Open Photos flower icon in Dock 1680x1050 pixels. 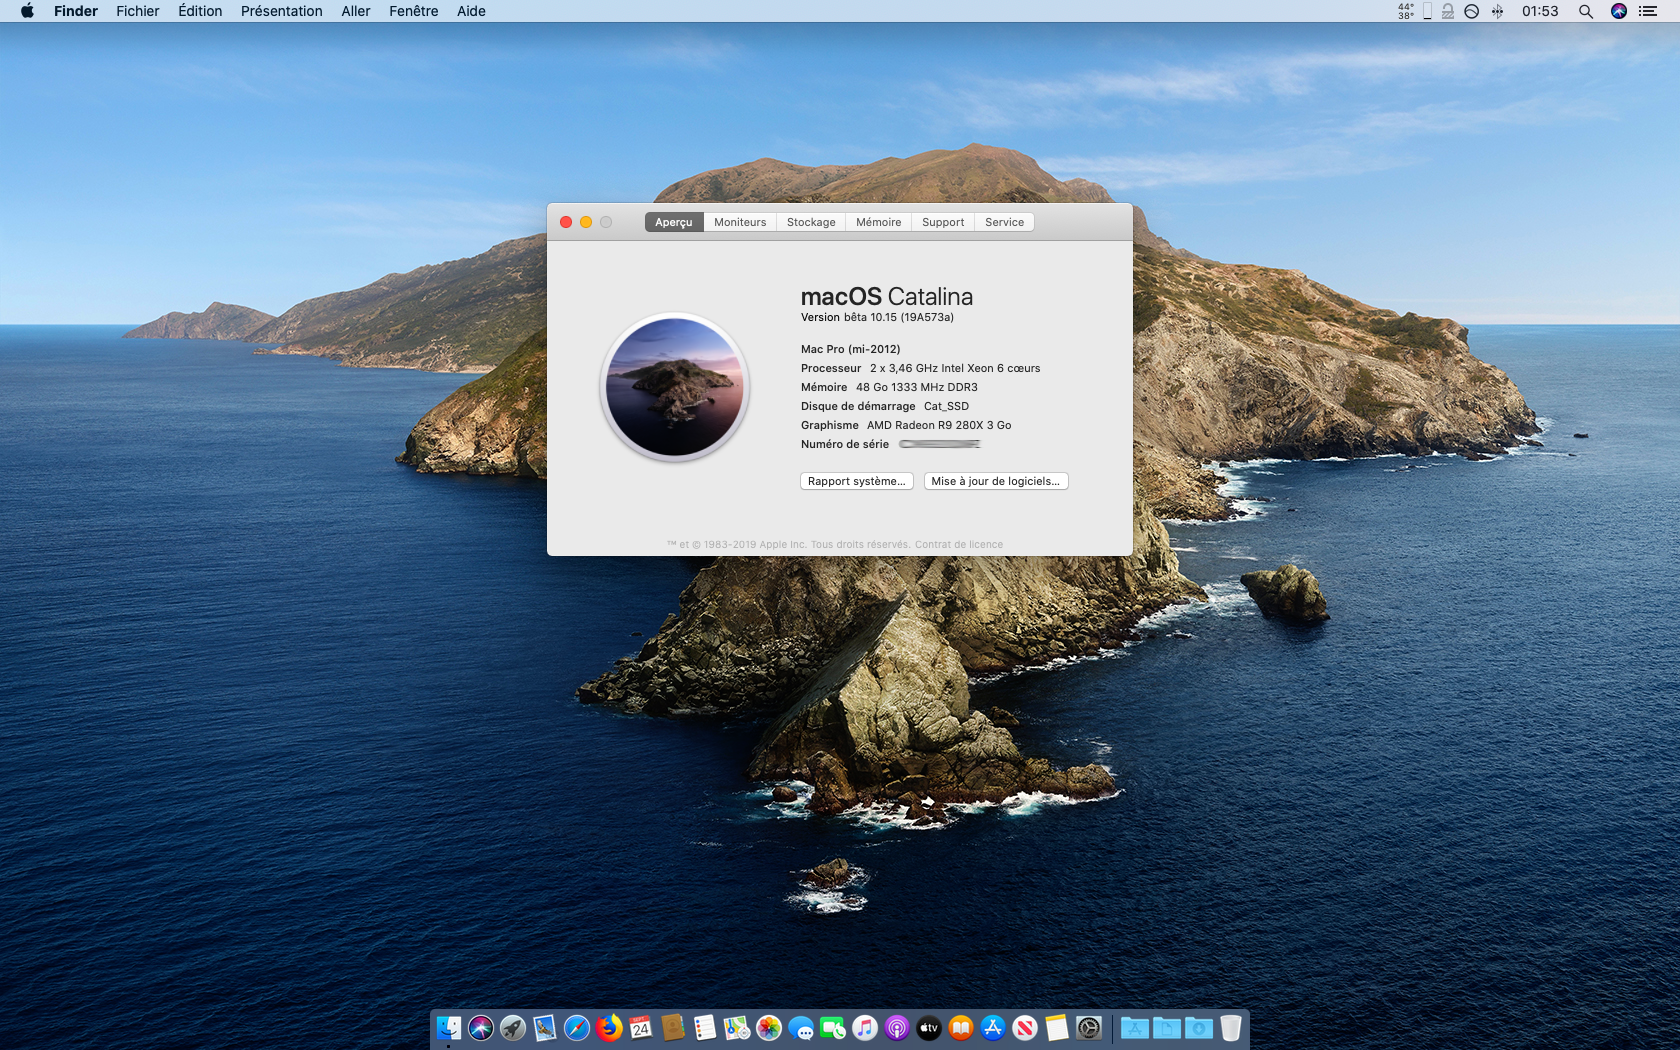[769, 1028]
